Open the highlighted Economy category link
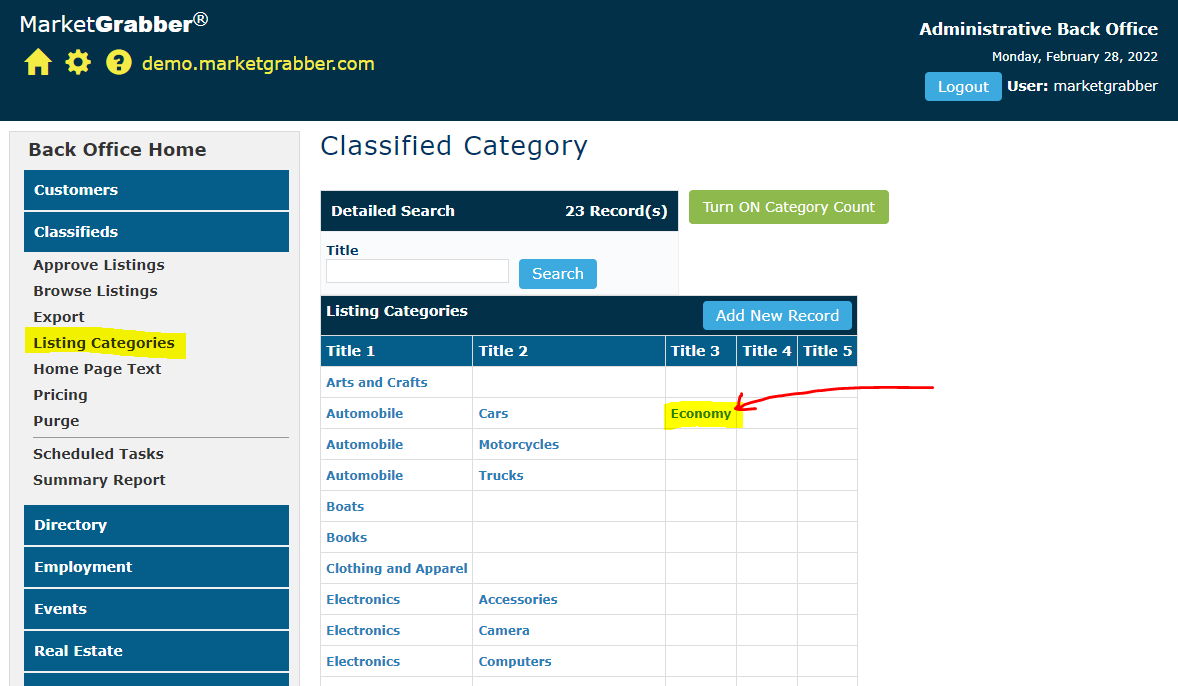This screenshot has height=686, width=1178. 700,414
